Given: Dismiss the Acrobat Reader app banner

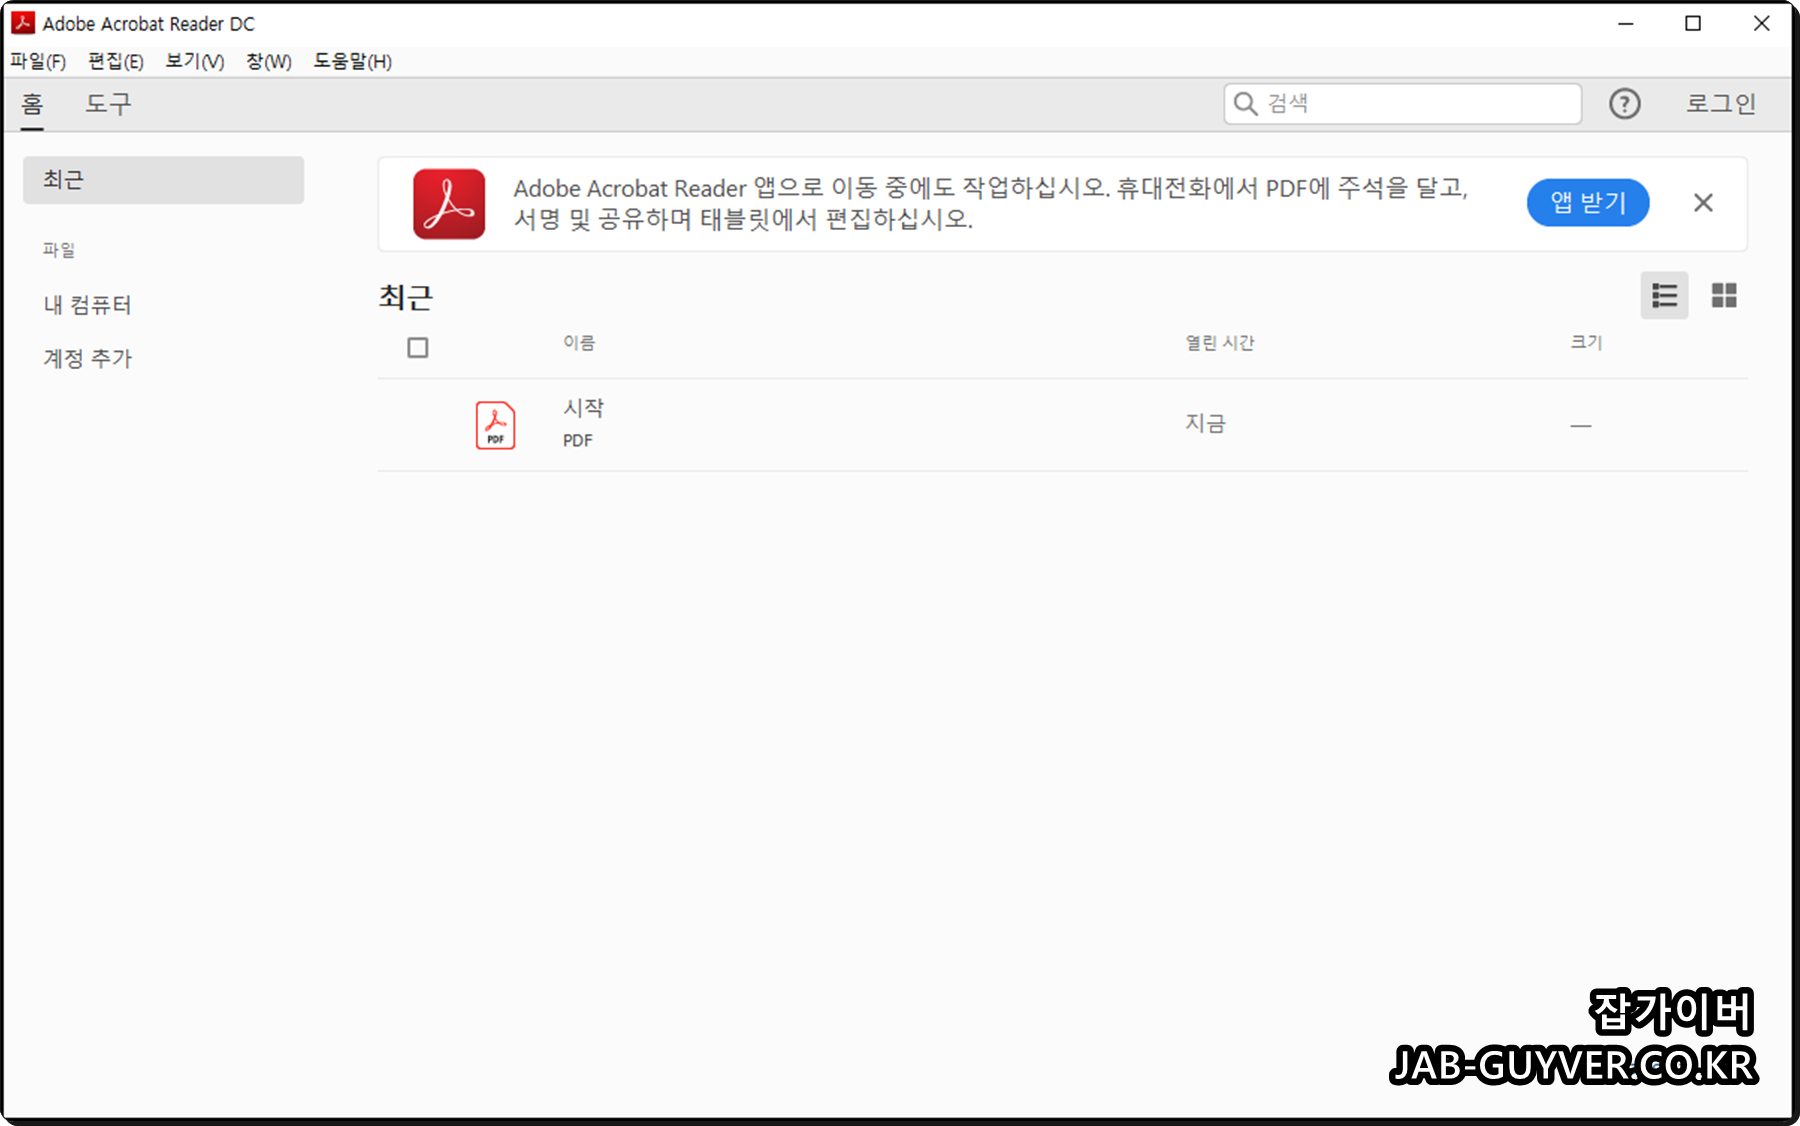Looking at the screenshot, I should (1703, 203).
